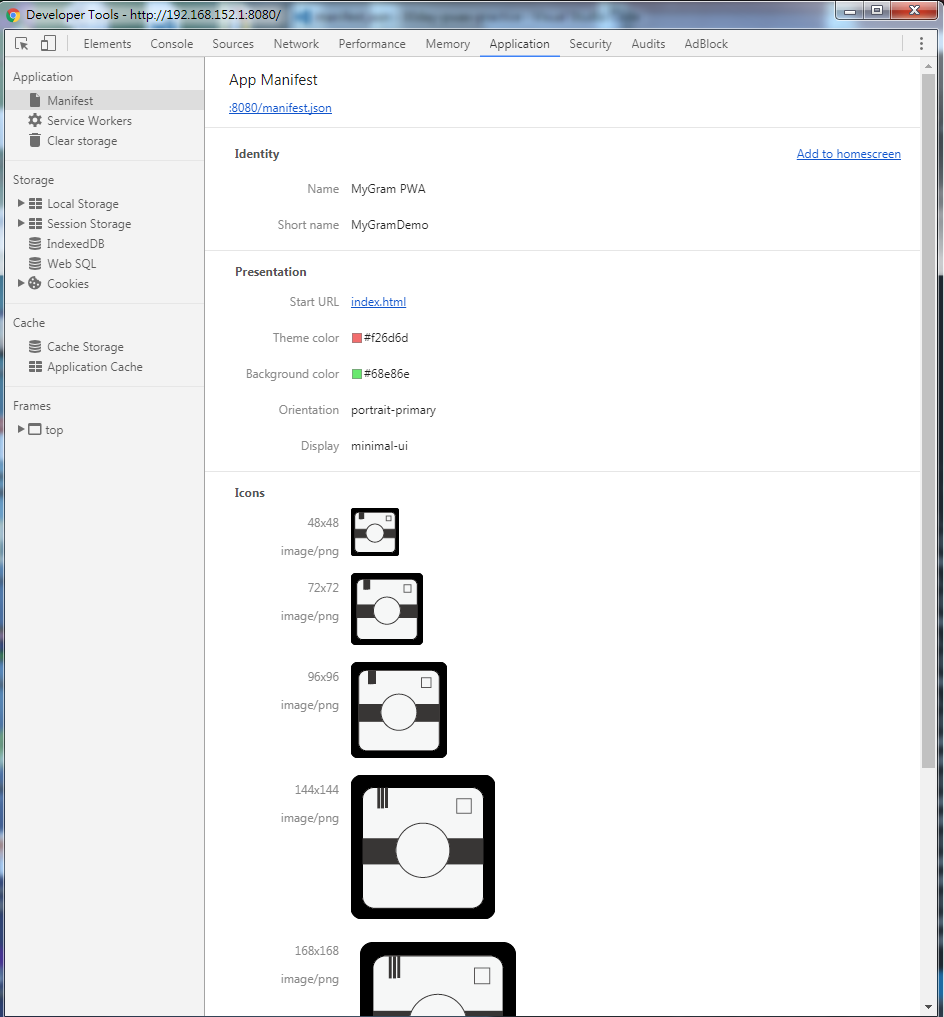Screen dimensions: 944x1017
Task: Click the Cache Storage database icon
Action: click(35, 347)
